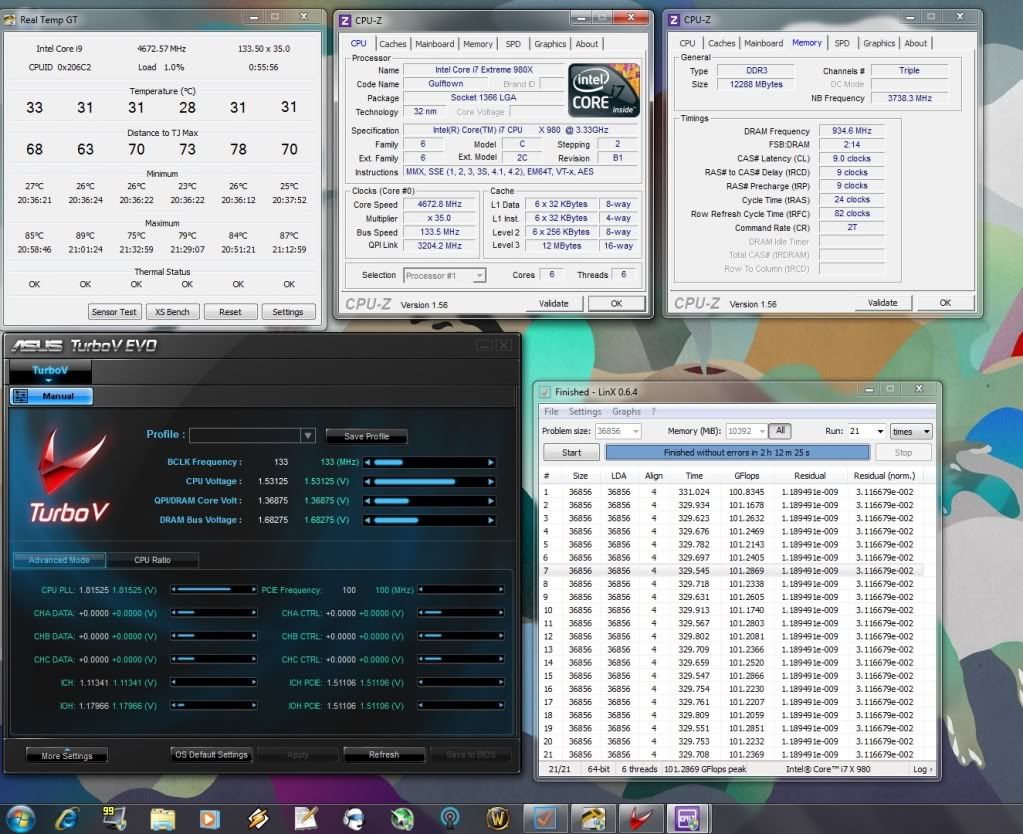Screen dimensions: 1023x834
Task: Click the GFlops column header
Action: [746, 476]
